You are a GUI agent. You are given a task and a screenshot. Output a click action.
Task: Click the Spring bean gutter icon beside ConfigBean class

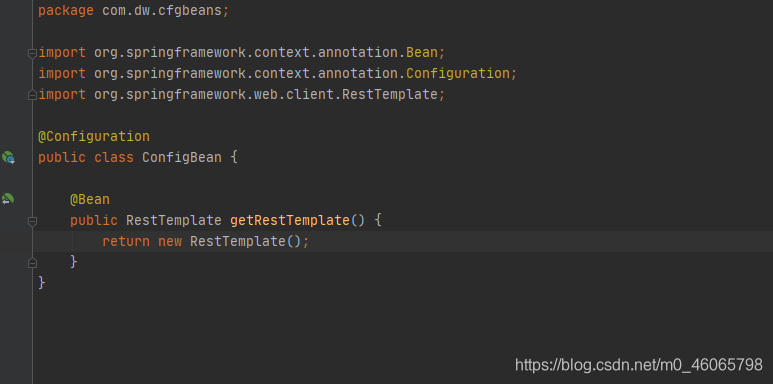coord(8,157)
